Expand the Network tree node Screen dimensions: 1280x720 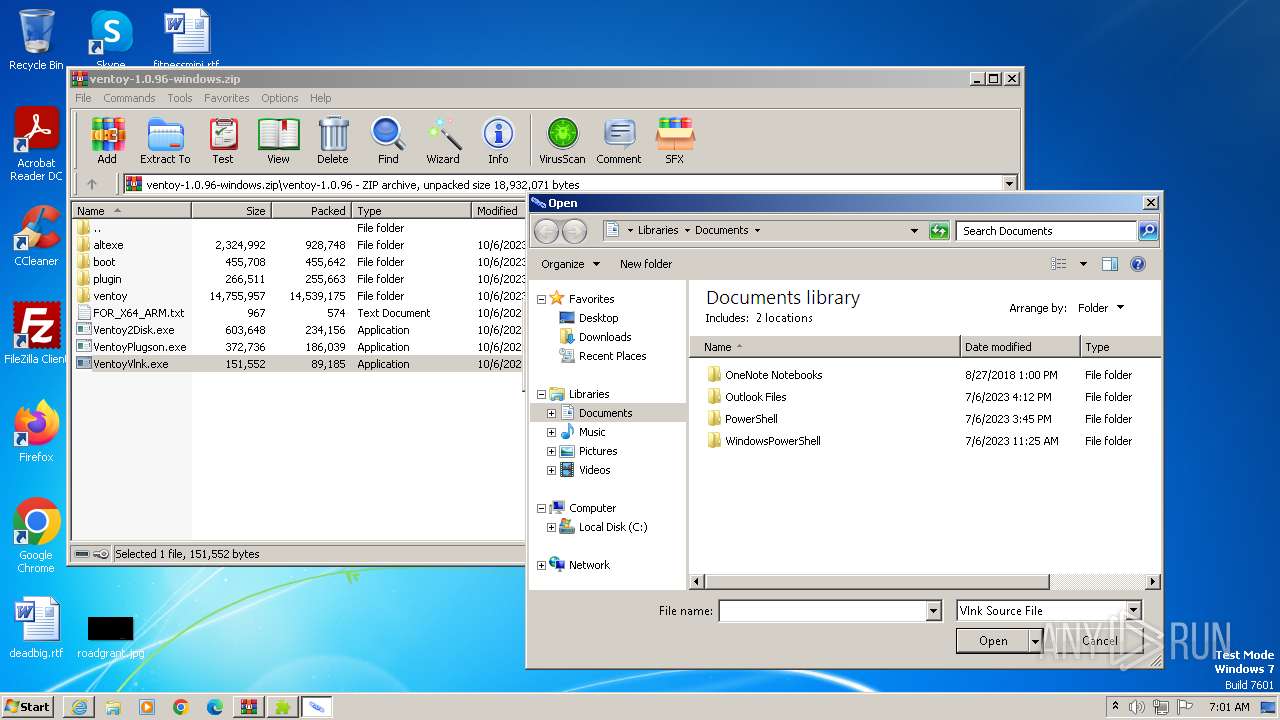click(x=542, y=565)
